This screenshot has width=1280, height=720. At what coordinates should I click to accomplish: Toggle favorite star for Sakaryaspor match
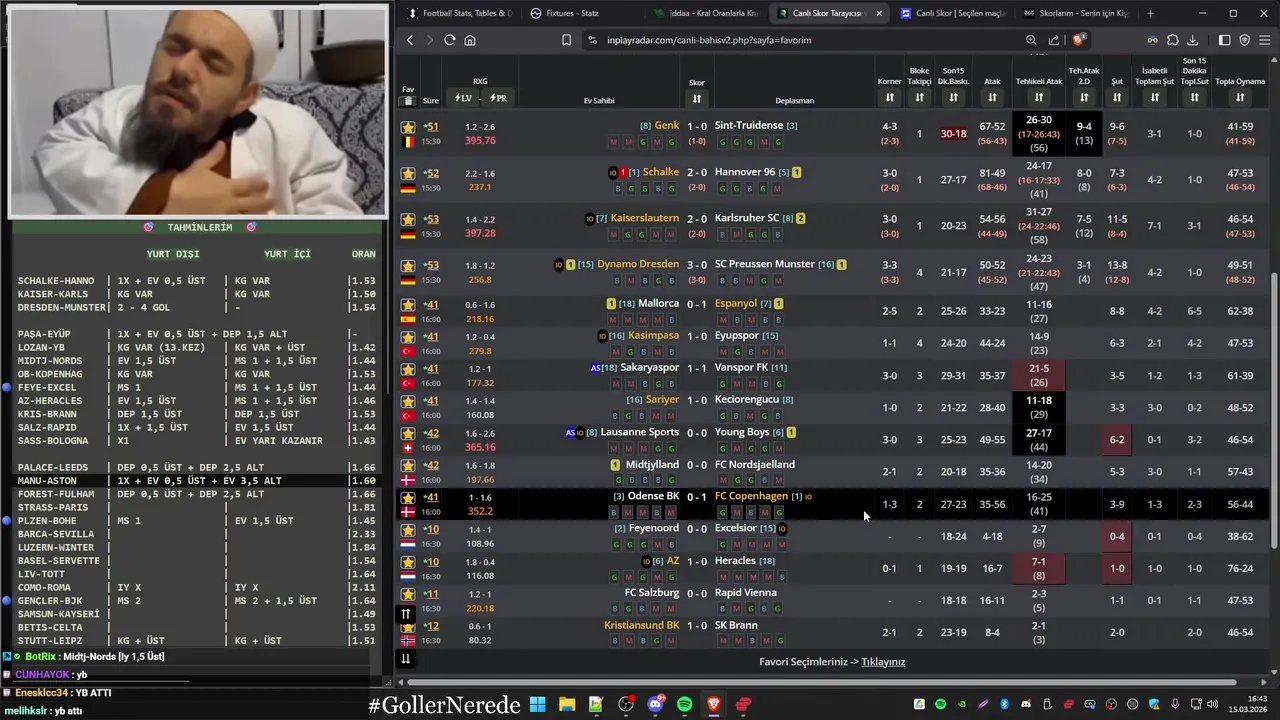(x=408, y=369)
